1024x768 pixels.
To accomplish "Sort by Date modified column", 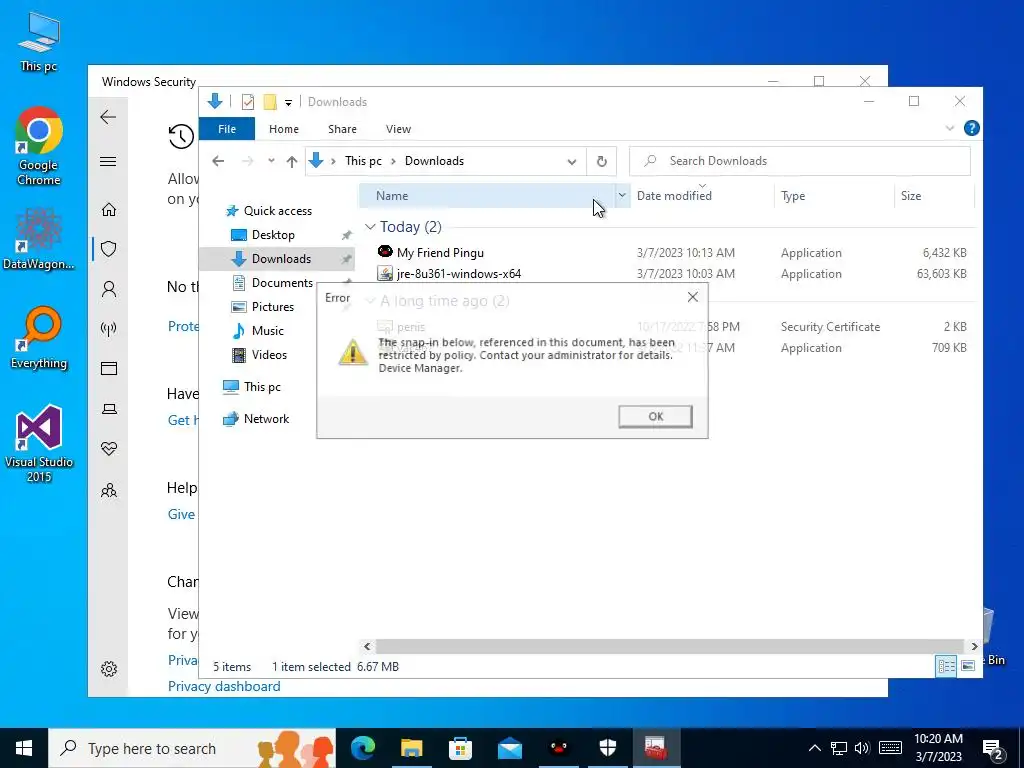I will tap(674, 195).
